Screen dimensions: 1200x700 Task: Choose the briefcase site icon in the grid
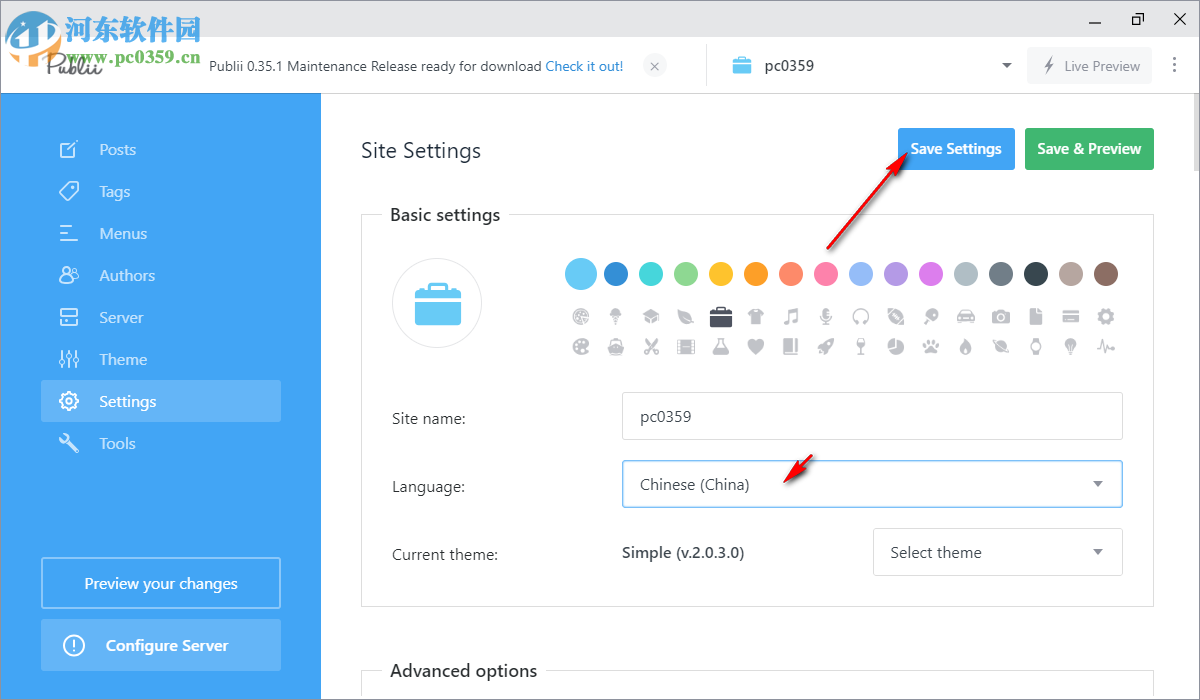pos(721,317)
